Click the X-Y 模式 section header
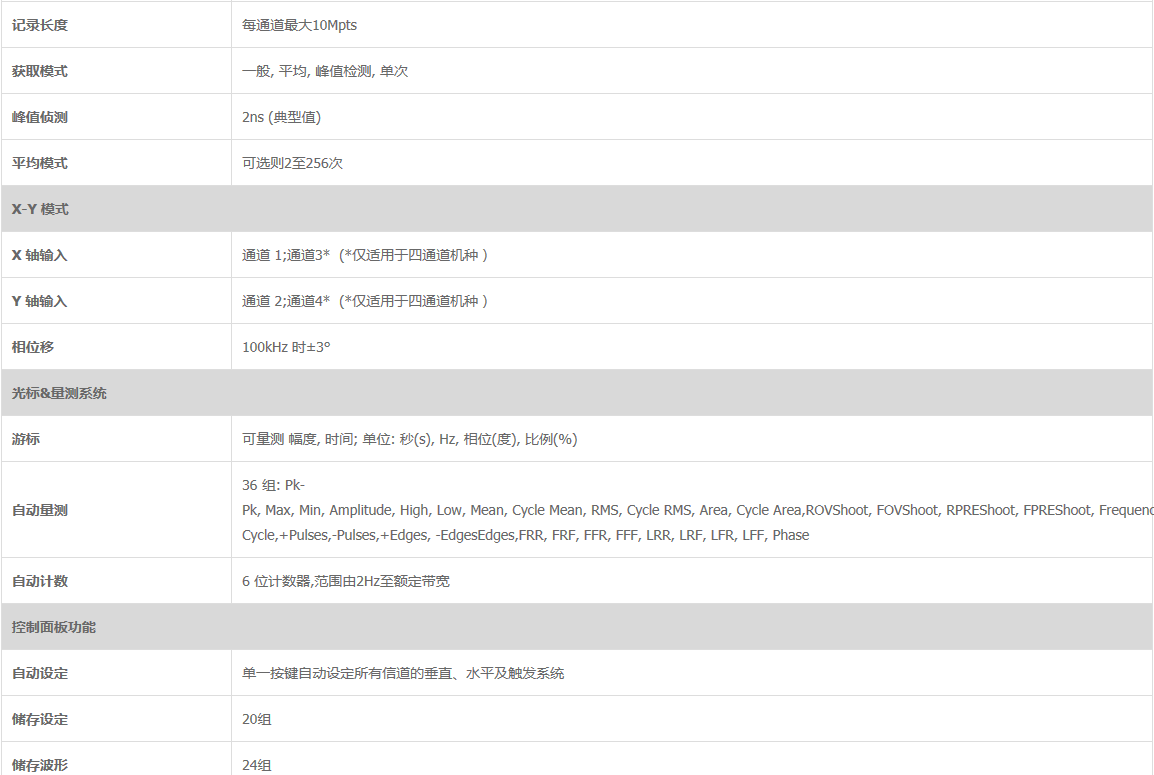Viewport: 1154px width, 775px height. (x=40, y=209)
